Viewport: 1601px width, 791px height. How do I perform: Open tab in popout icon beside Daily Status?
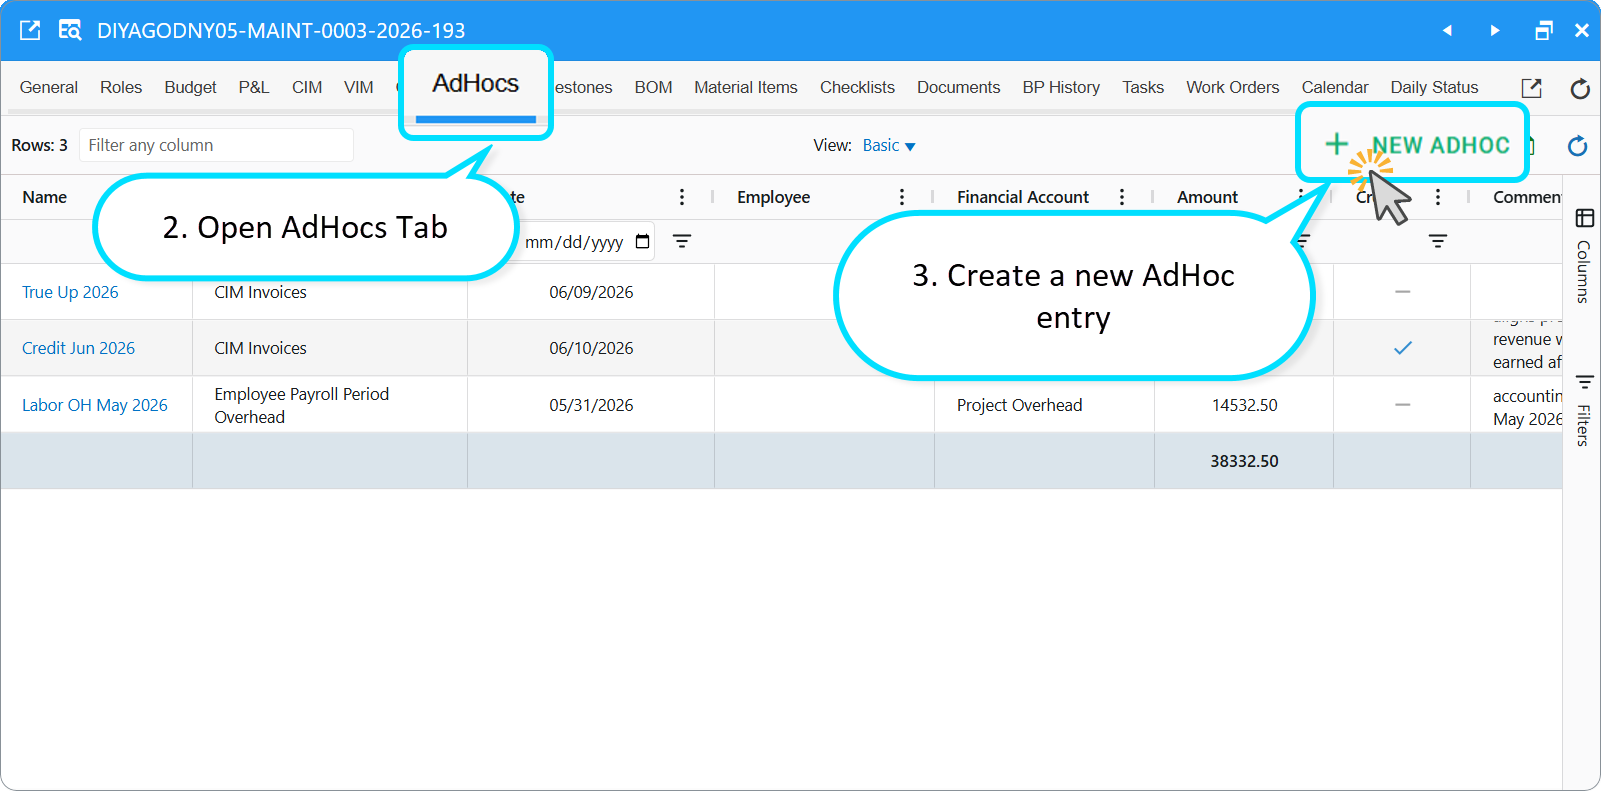point(1531,88)
